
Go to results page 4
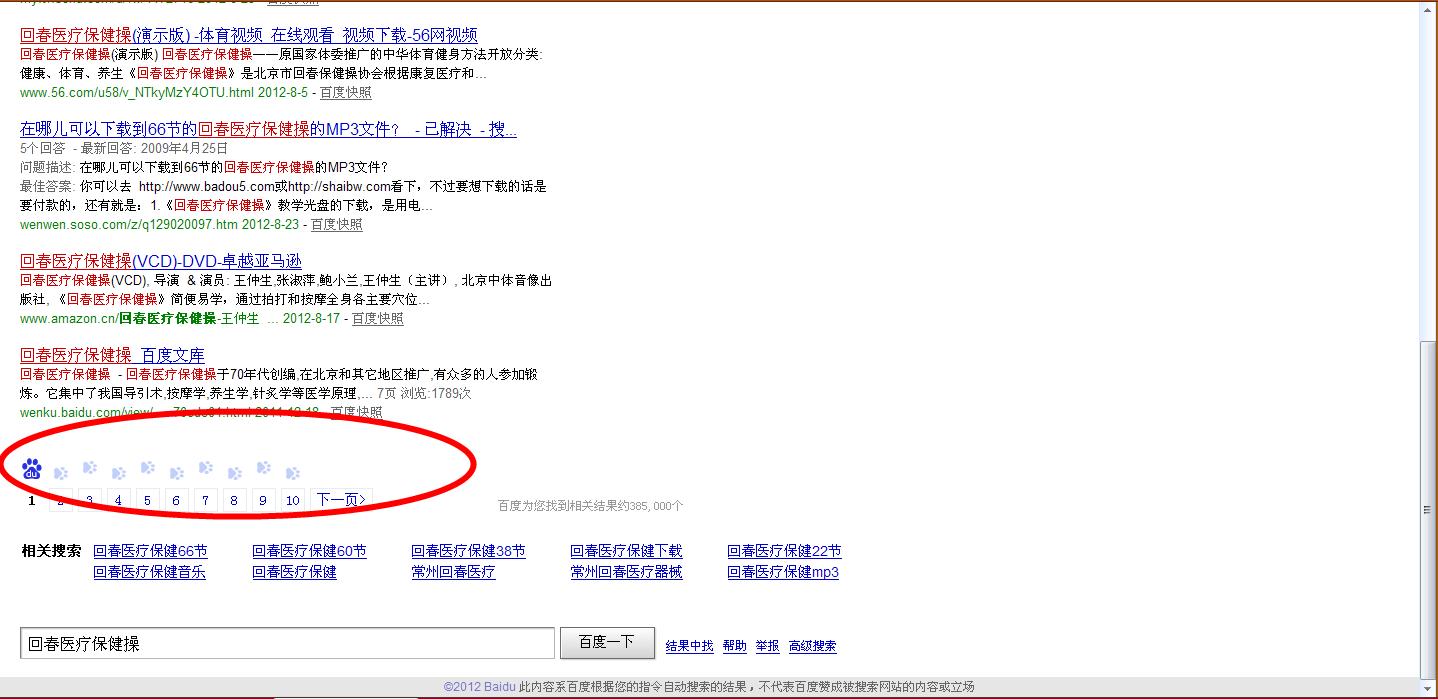coord(118,500)
